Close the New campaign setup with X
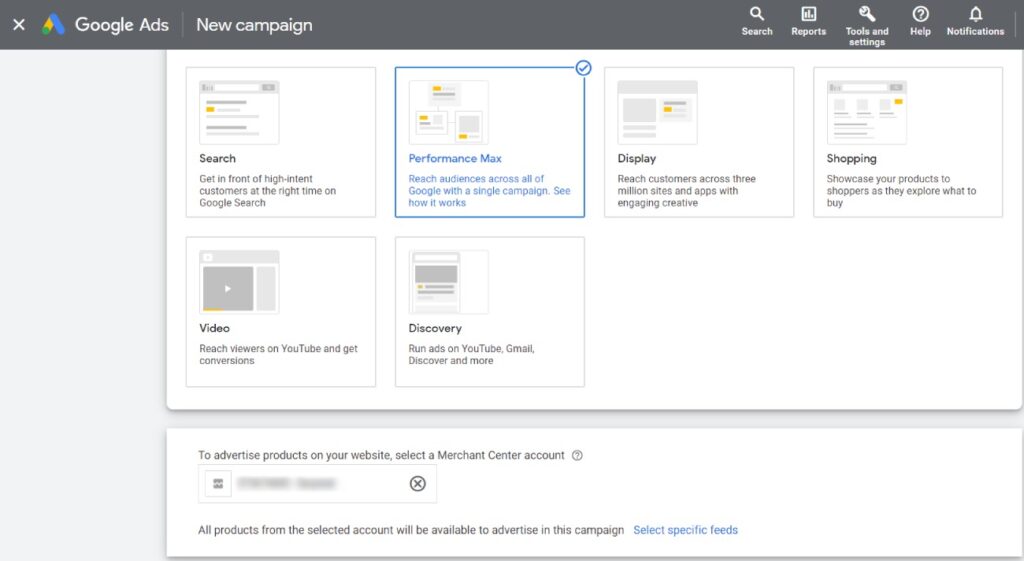 (19, 25)
